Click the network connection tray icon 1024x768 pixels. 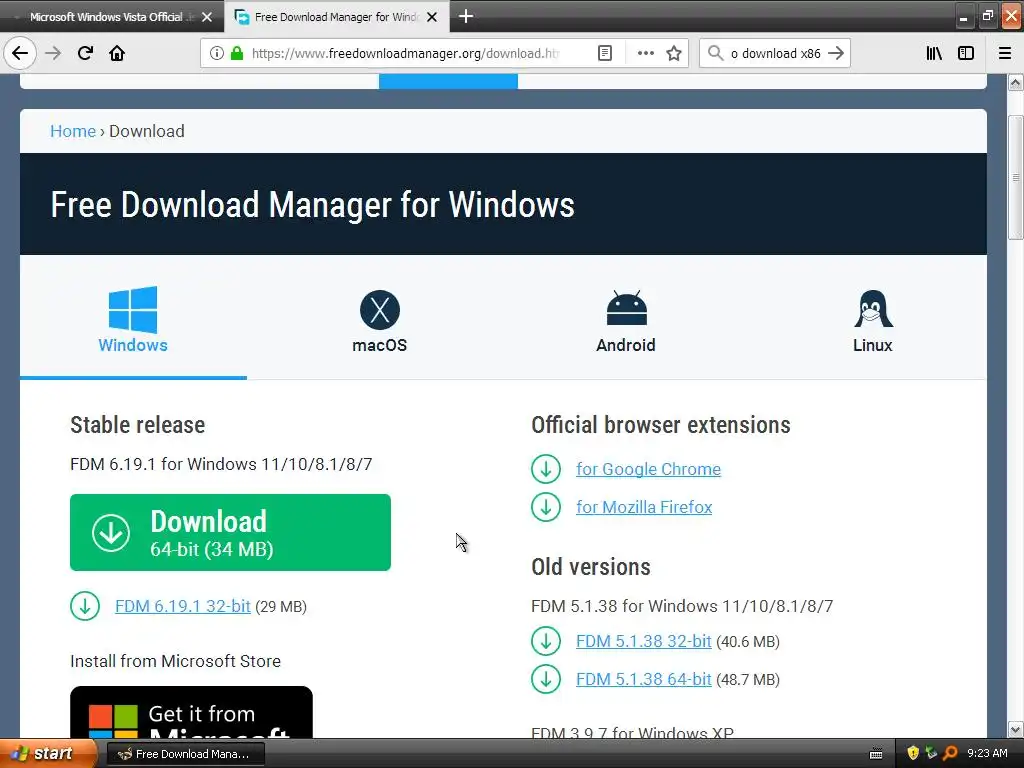[x=931, y=754]
